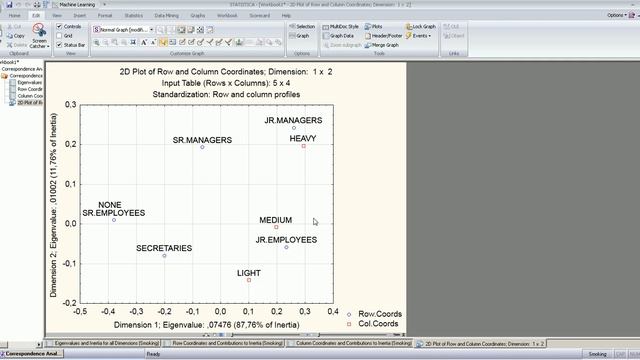Click the HEAVY column point label

click(303, 139)
